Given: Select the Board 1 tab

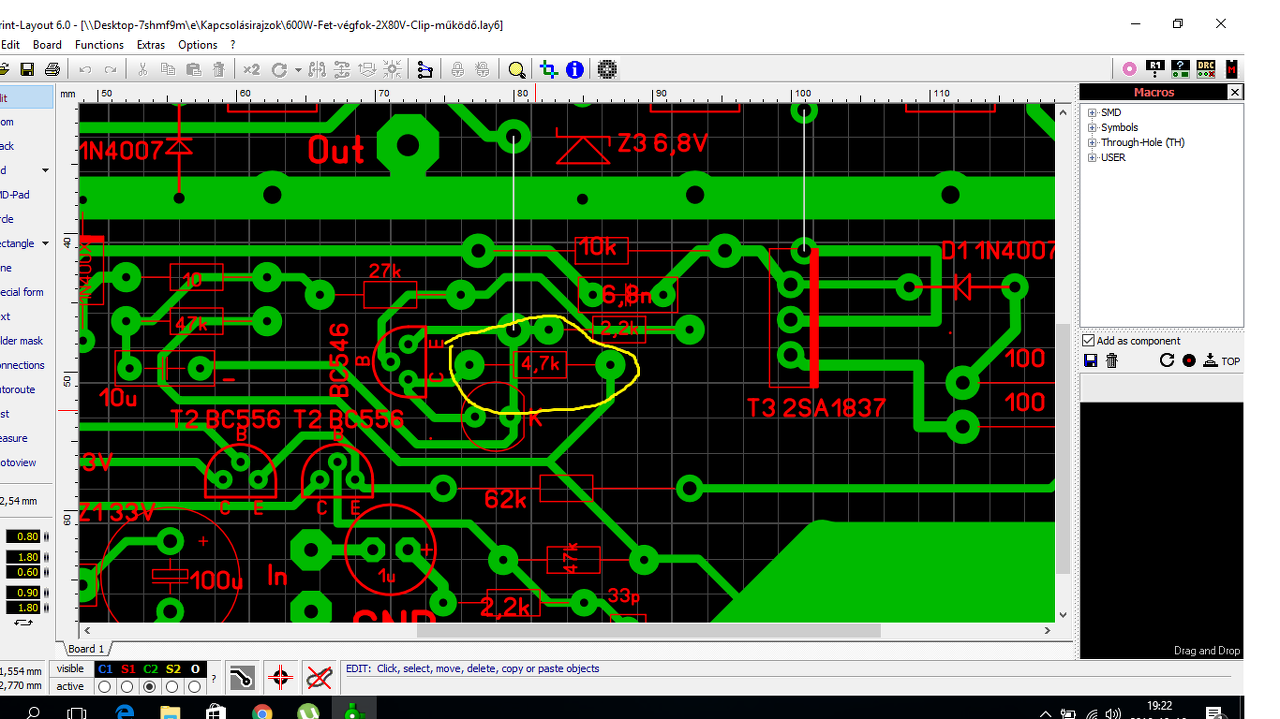Looking at the screenshot, I should [86, 649].
